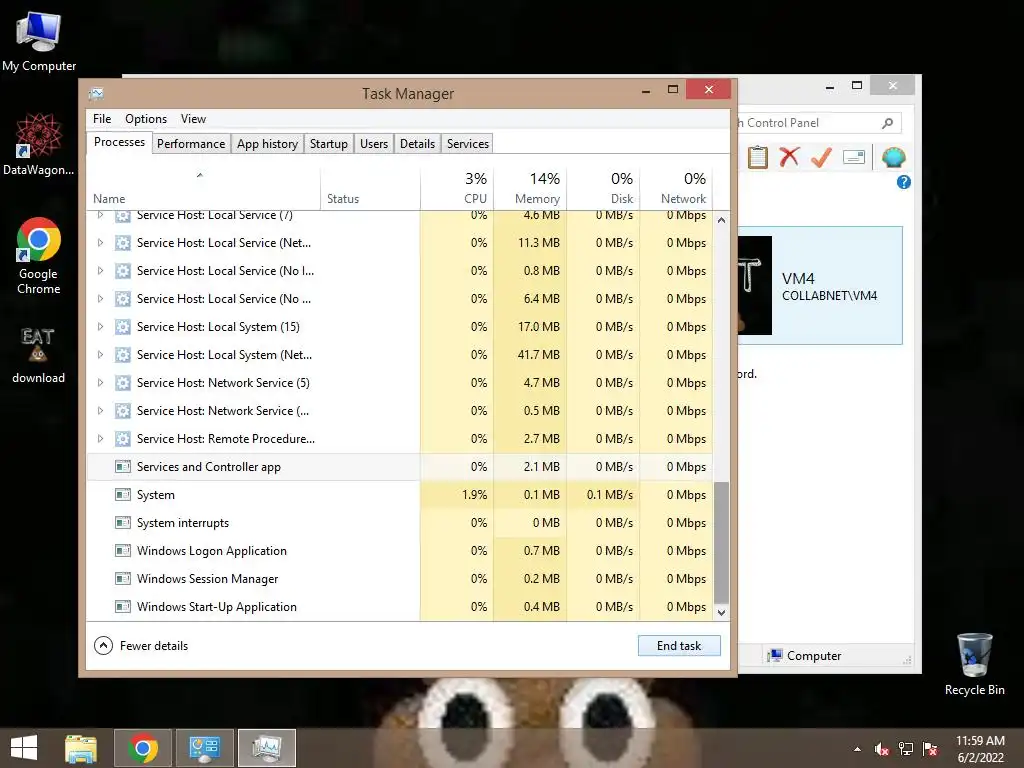Sort processes by Memory column
The image size is (1024, 768).
coord(530,188)
